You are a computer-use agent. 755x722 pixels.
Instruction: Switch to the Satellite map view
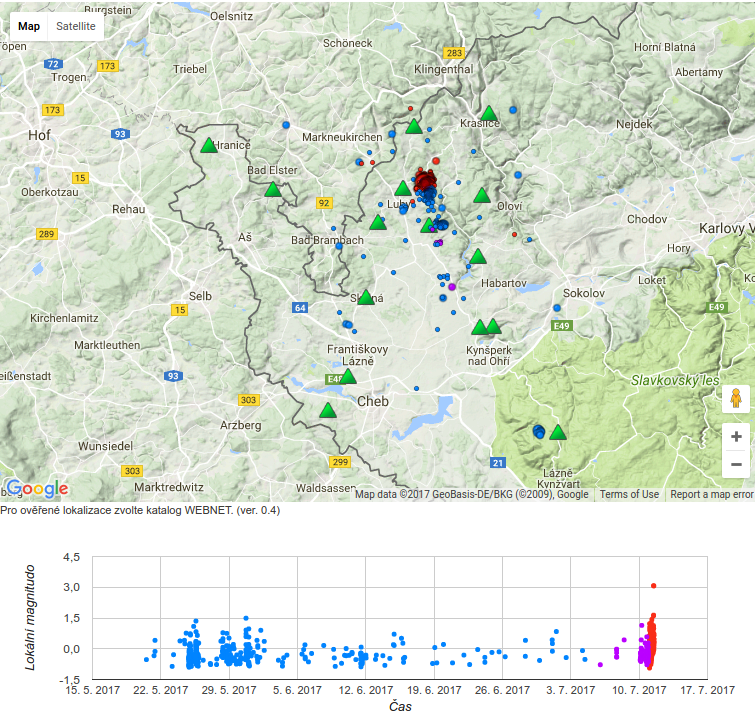pos(76,26)
